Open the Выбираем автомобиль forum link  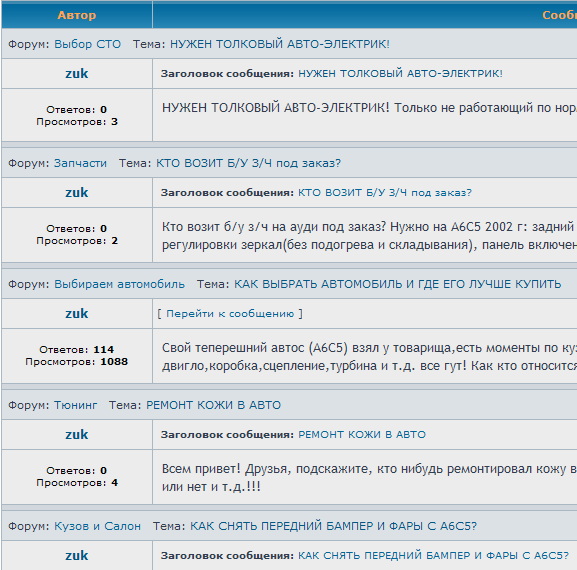click(x=119, y=284)
